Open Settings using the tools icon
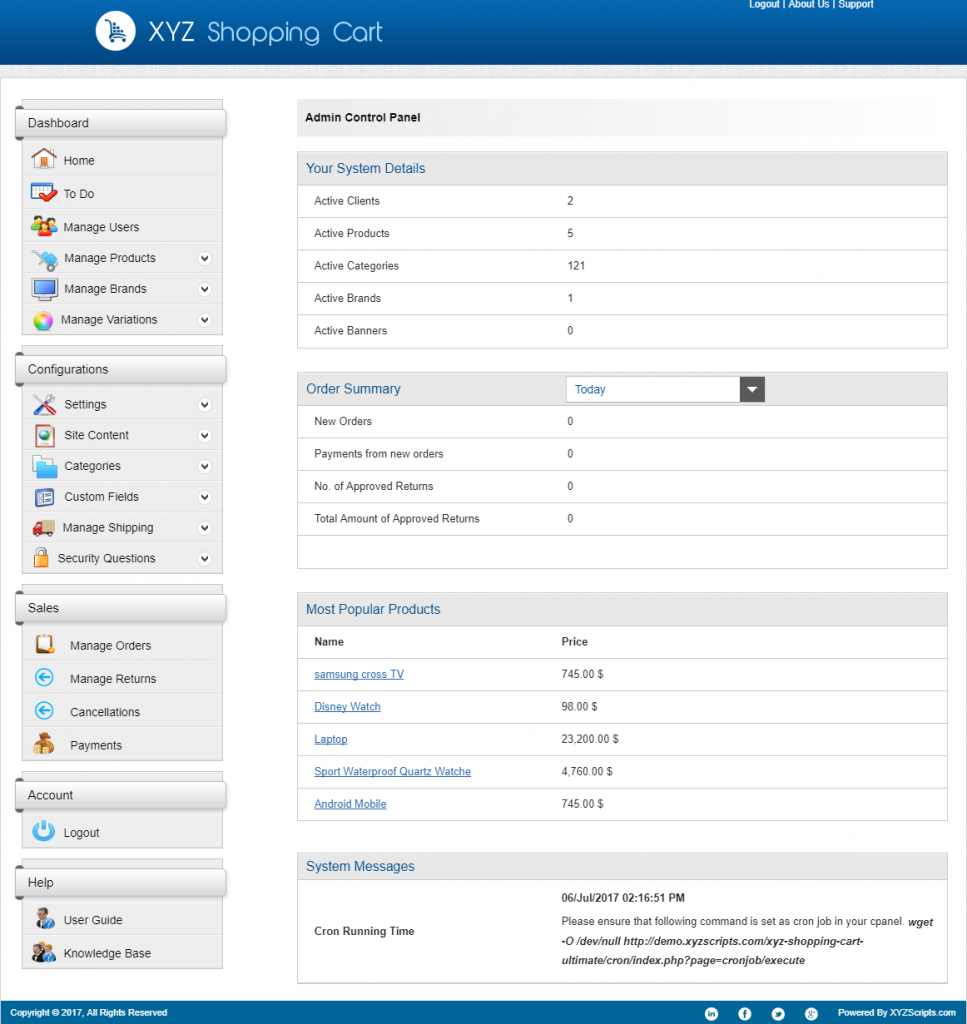Image resolution: width=967 pixels, height=1024 pixels. coord(44,404)
